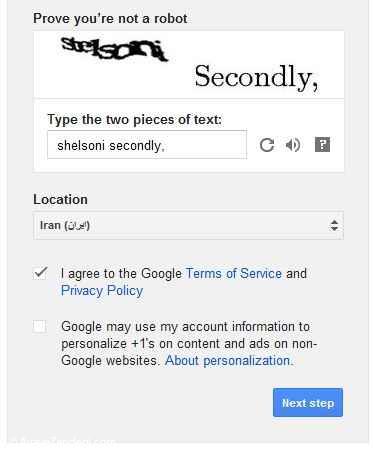Open the Terms of Service link

click(234, 274)
